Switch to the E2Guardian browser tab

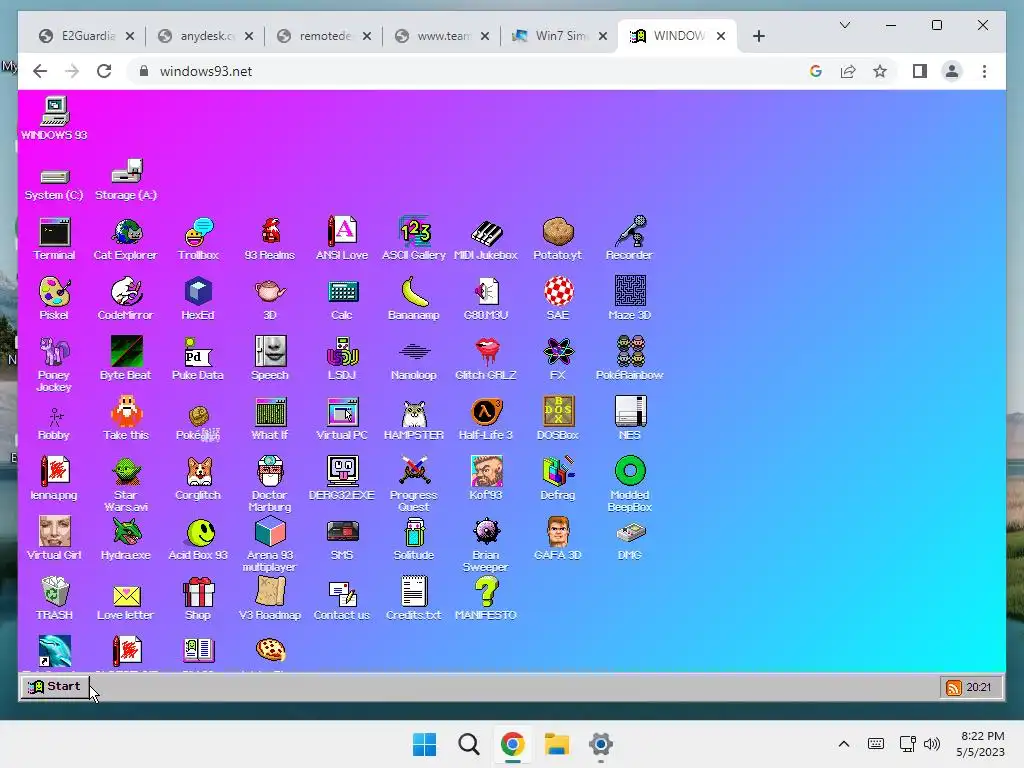point(86,36)
